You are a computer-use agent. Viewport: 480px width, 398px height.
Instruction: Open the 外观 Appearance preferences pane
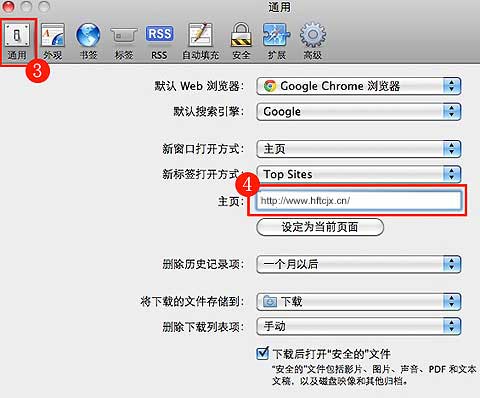coord(53,42)
